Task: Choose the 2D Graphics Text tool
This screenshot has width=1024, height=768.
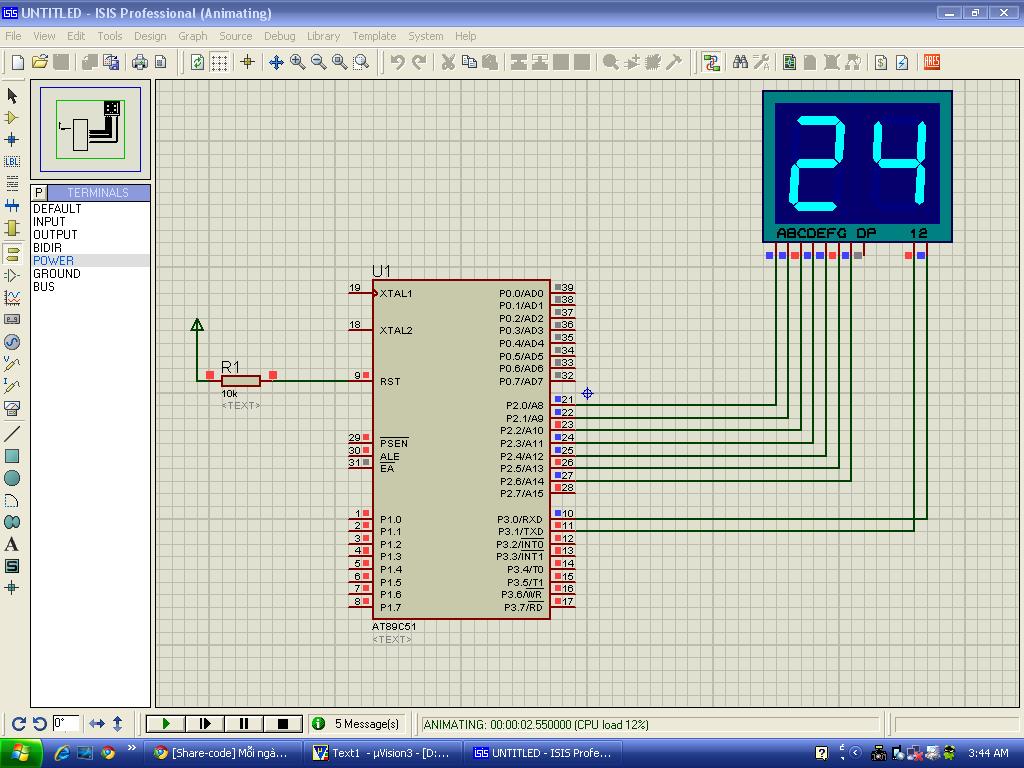Action: click(x=12, y=544)
